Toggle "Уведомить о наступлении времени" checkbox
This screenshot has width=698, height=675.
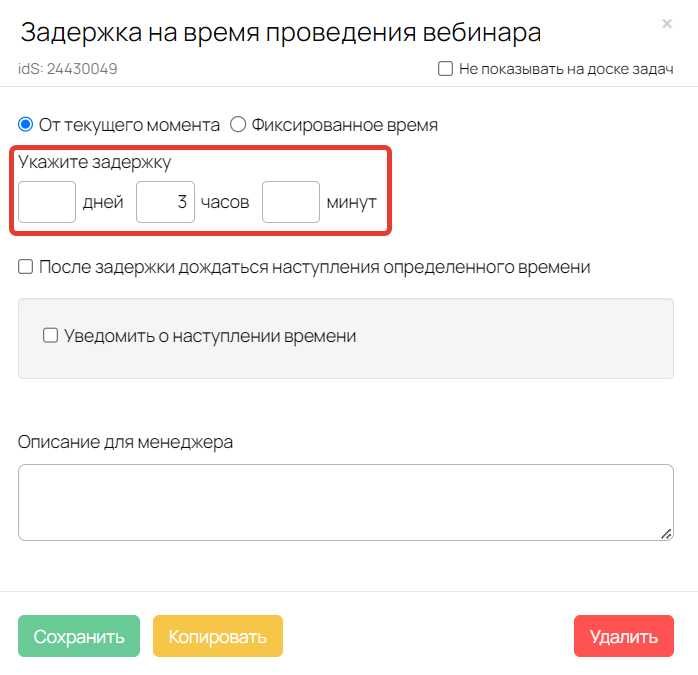tap(51, 336)
